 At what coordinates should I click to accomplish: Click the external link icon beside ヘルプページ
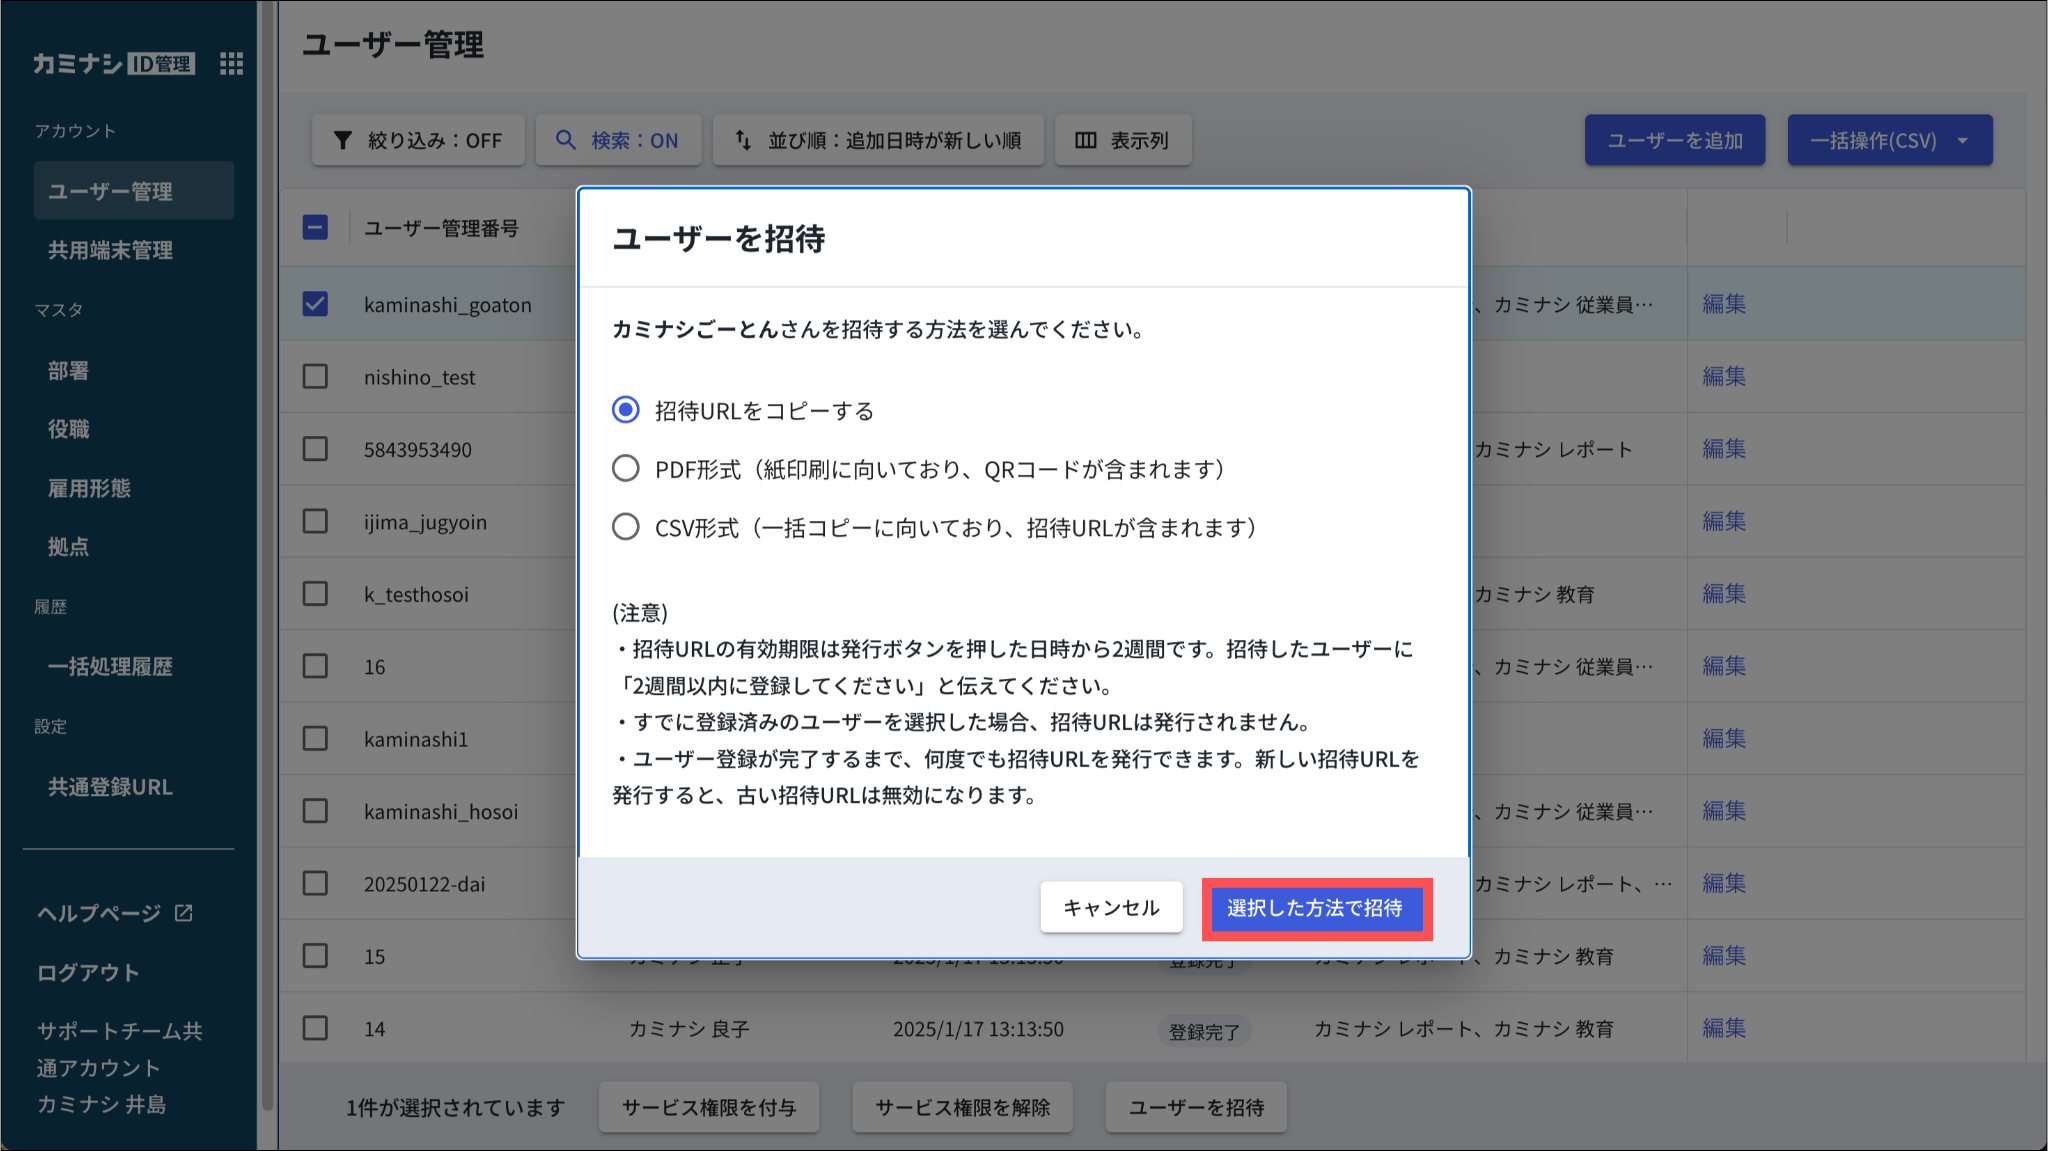click(184, 913)
